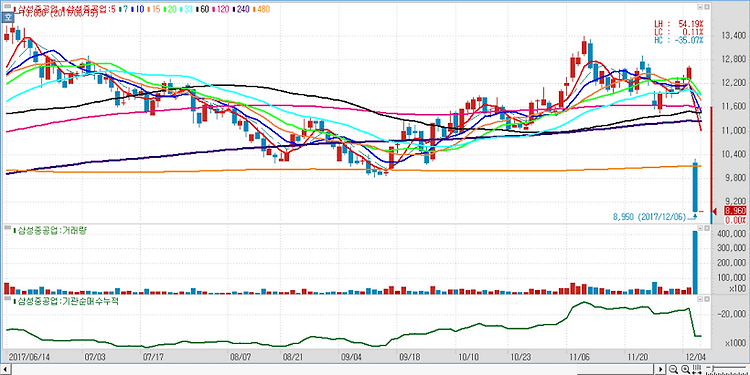Click the 07/17 date on time axis

tap(154, 357)
